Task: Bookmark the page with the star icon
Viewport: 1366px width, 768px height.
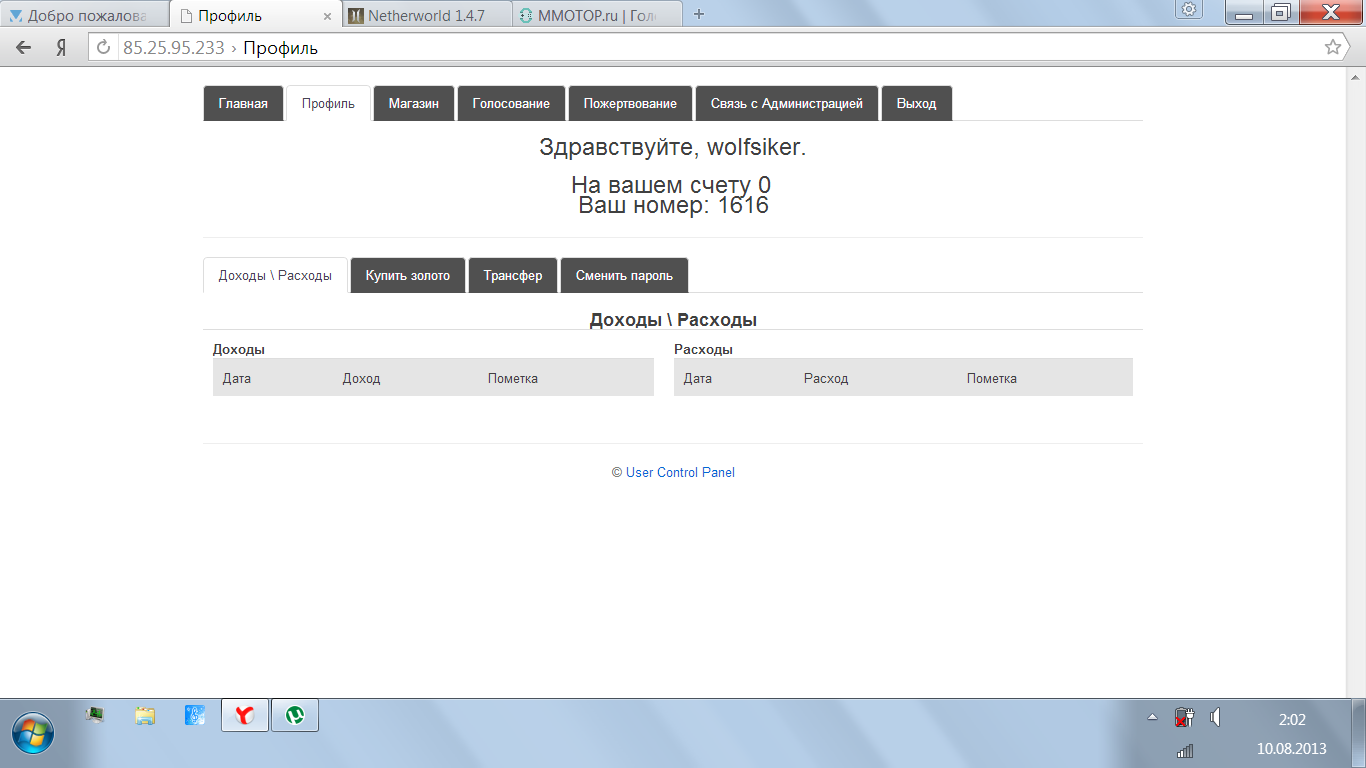Action: [1332, 47]
